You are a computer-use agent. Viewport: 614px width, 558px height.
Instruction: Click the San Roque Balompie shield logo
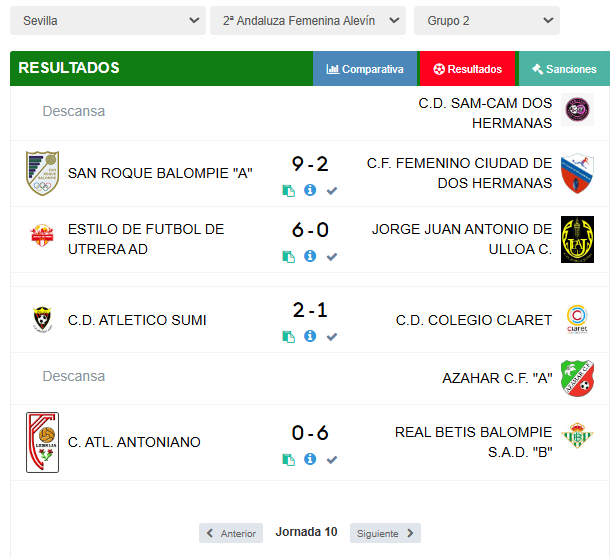42,173
